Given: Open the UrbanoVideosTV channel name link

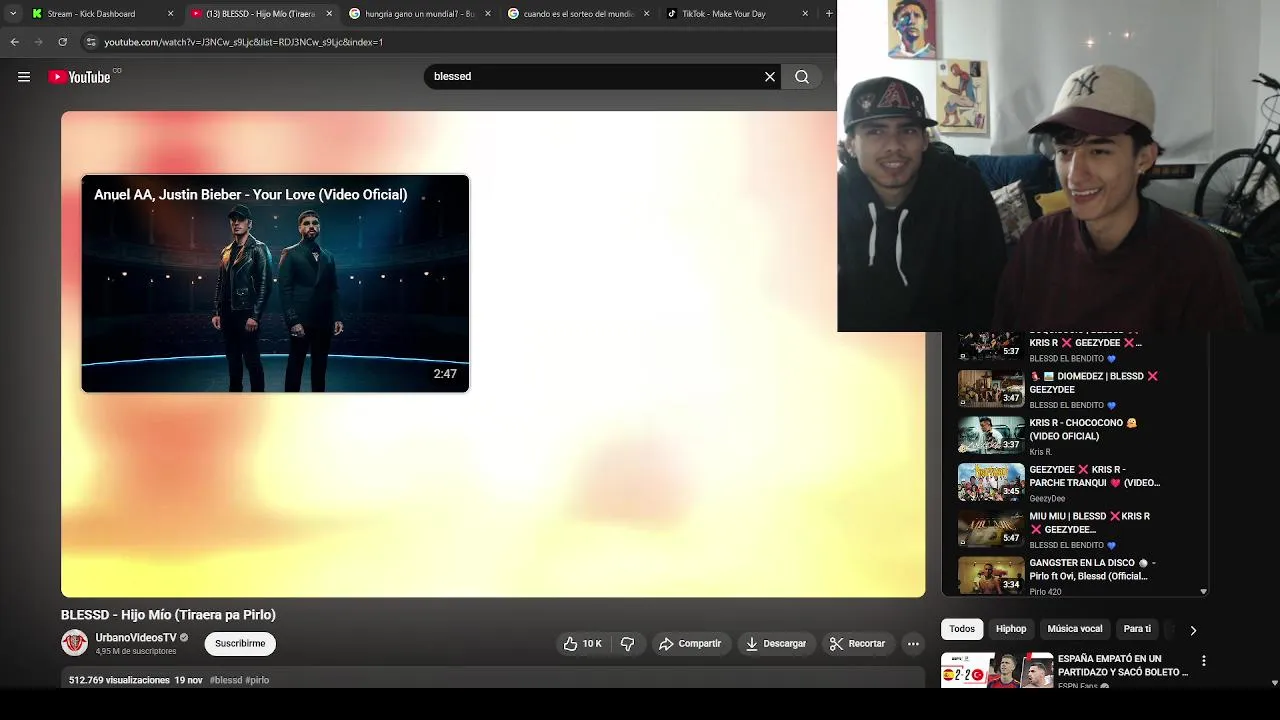Looking at the screenshot, I should pos(136,637).
